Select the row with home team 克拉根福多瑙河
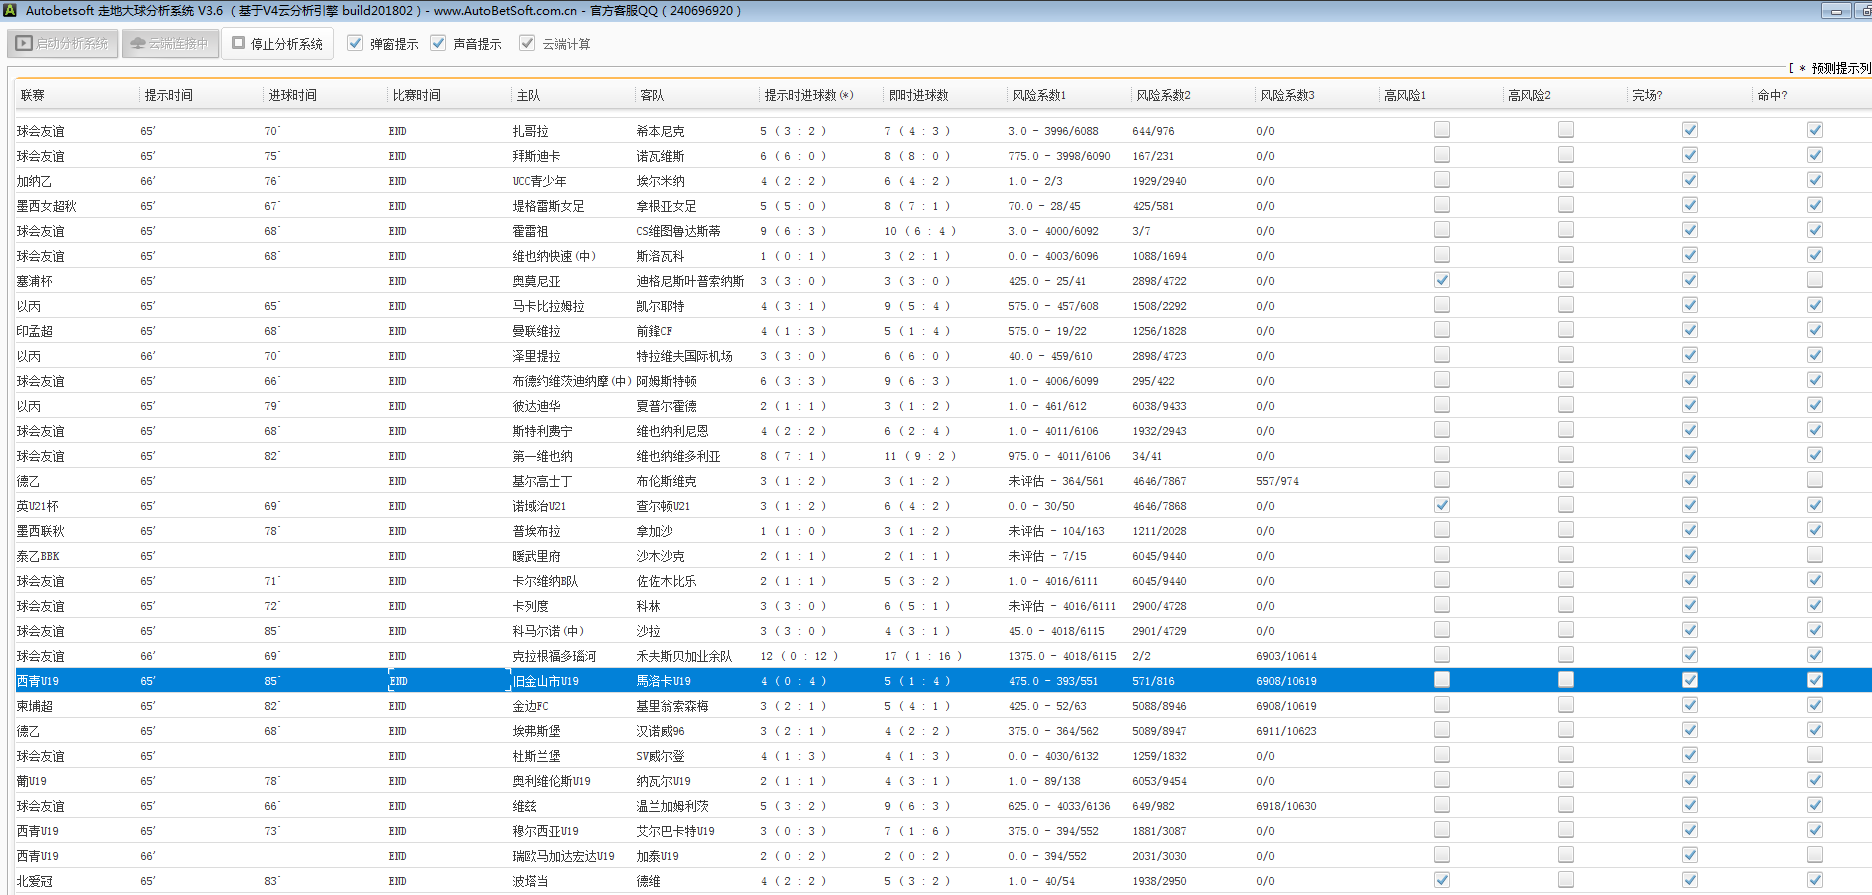This screenshot has width=1872, height=895. (554, 656)
